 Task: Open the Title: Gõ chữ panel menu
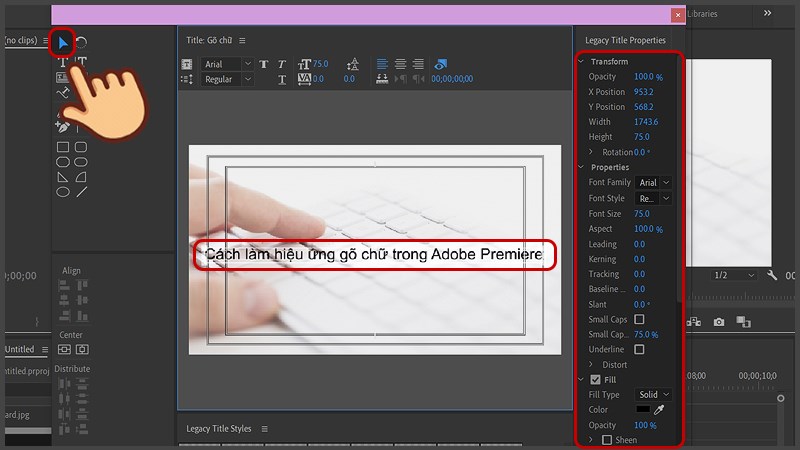point(242,40)
